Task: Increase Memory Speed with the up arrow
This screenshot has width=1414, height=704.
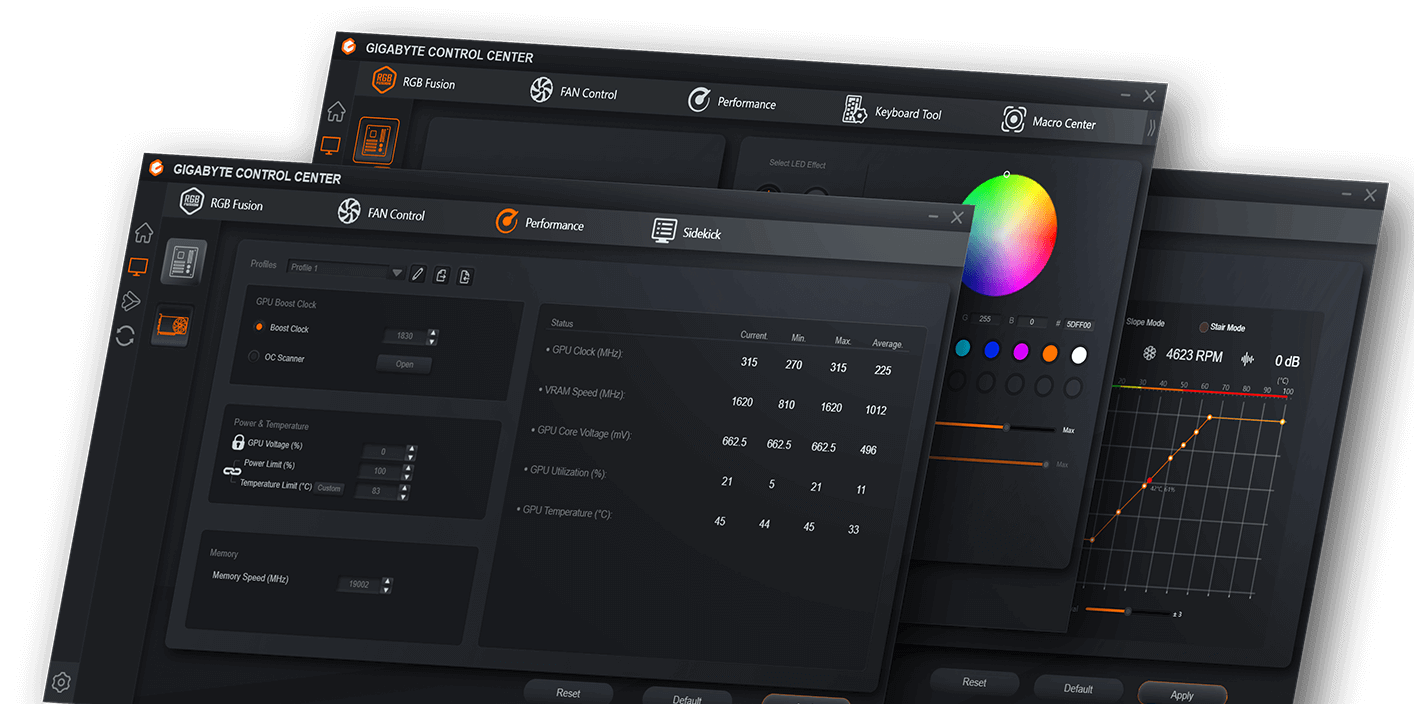Action: (387, 582)
